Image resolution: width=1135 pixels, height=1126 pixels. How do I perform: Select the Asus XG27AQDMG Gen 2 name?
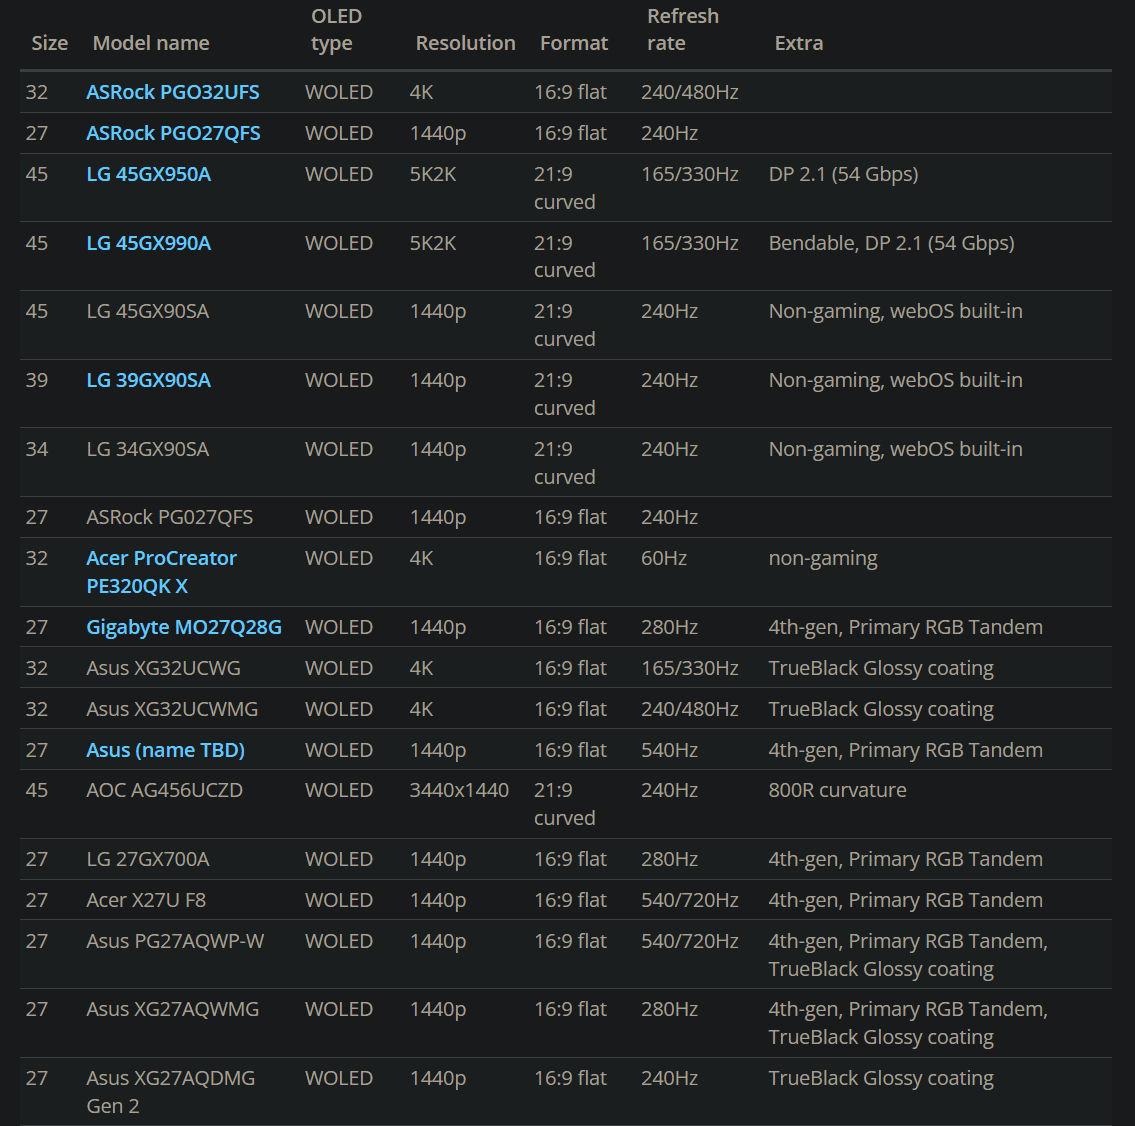point(170,1092)
